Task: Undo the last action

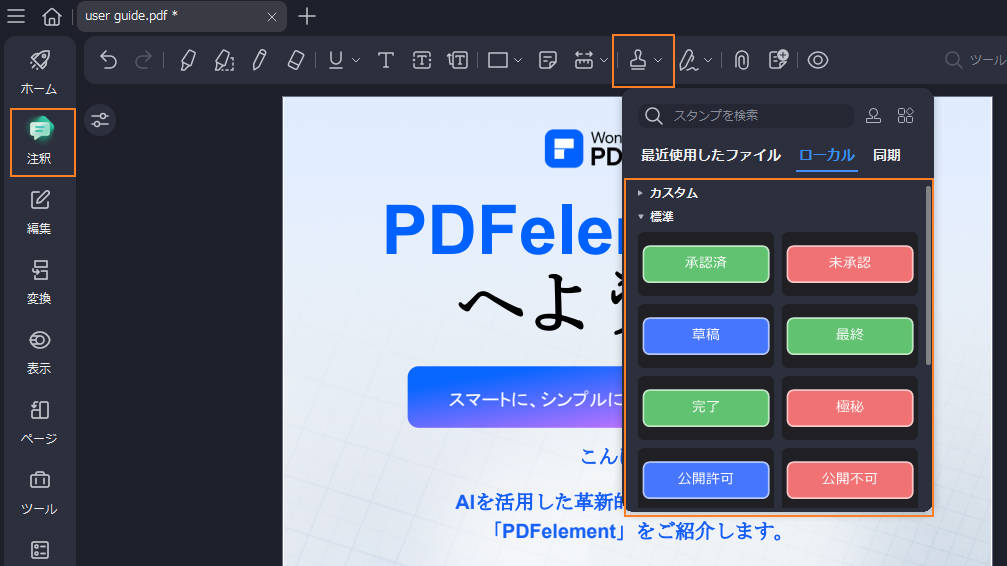Action: [108, 60]
